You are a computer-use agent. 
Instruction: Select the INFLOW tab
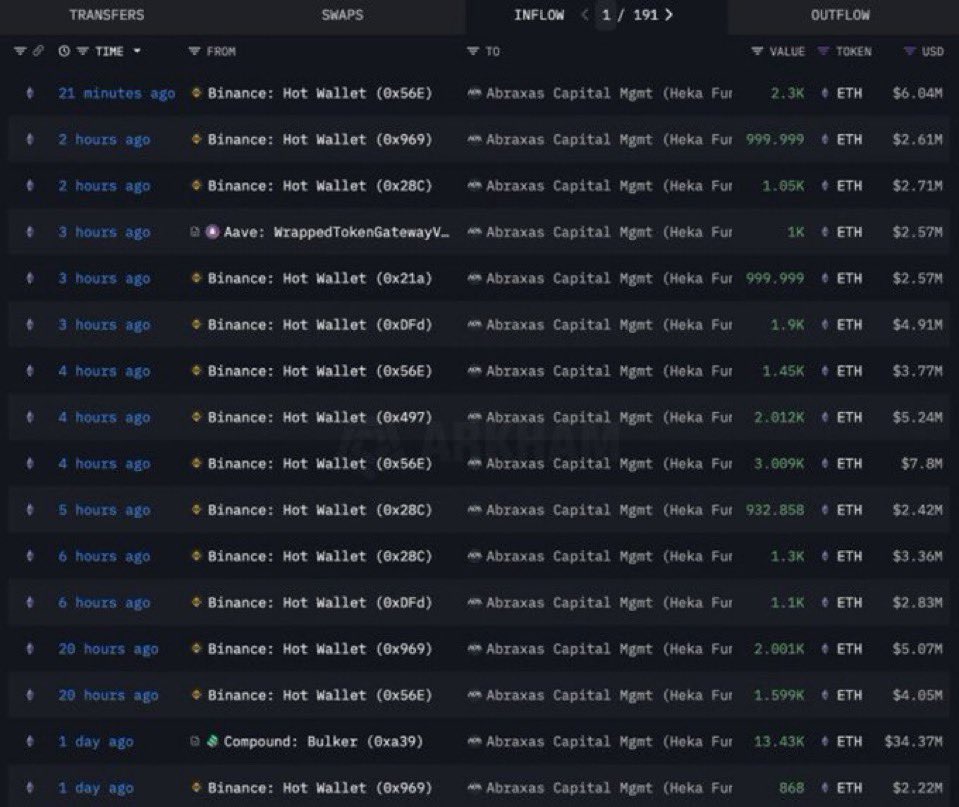[539, 15]
